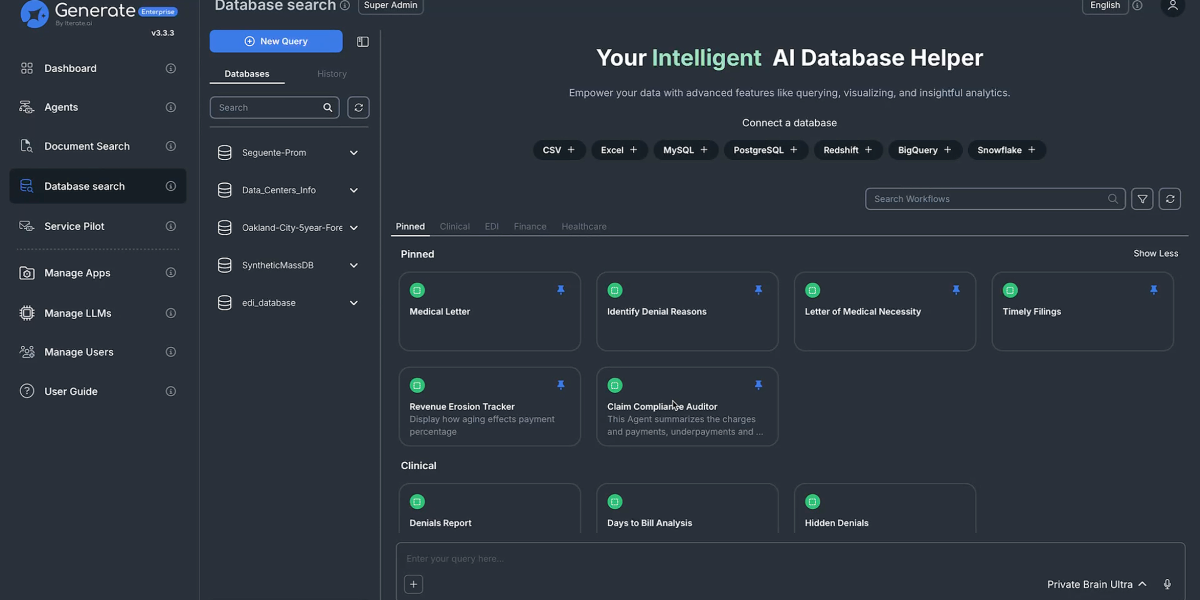This screenshot has width=1200, height=600.
Task: Click the split panel icon next to New Query
Action: [x=363, y=41]
